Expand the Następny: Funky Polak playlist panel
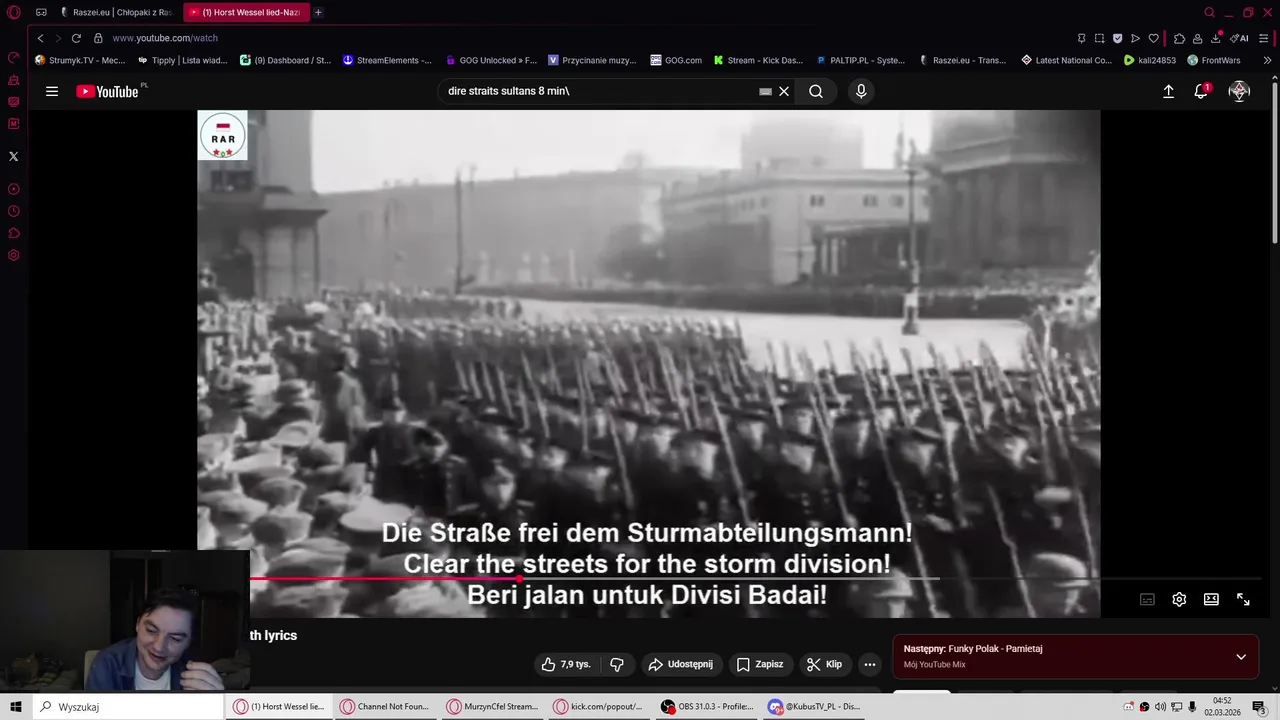Viewport: 1280px width, 720px height. [x=1241, y=657]
